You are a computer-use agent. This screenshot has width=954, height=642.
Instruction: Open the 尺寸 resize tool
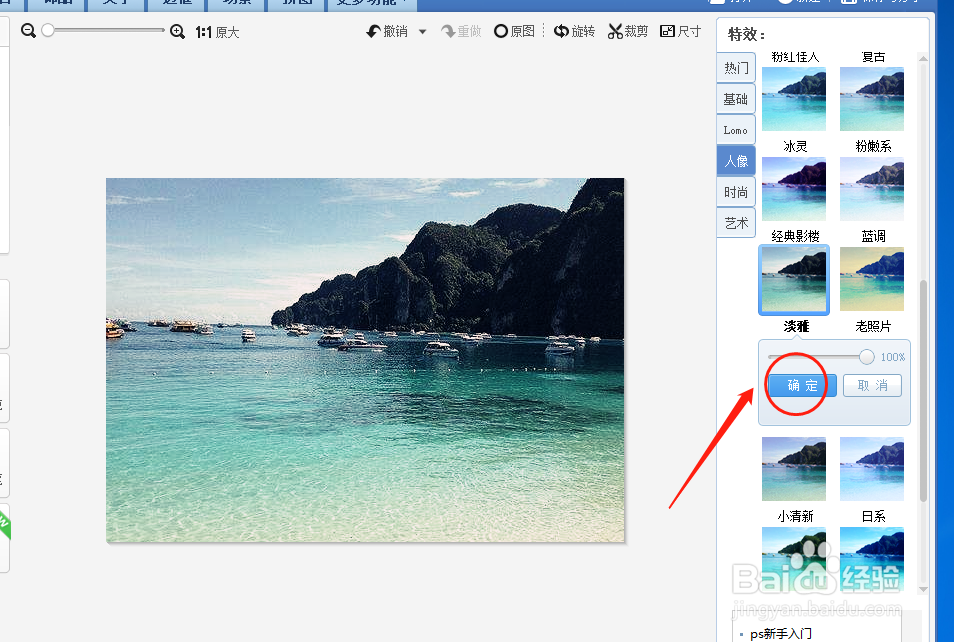point(681,31)
